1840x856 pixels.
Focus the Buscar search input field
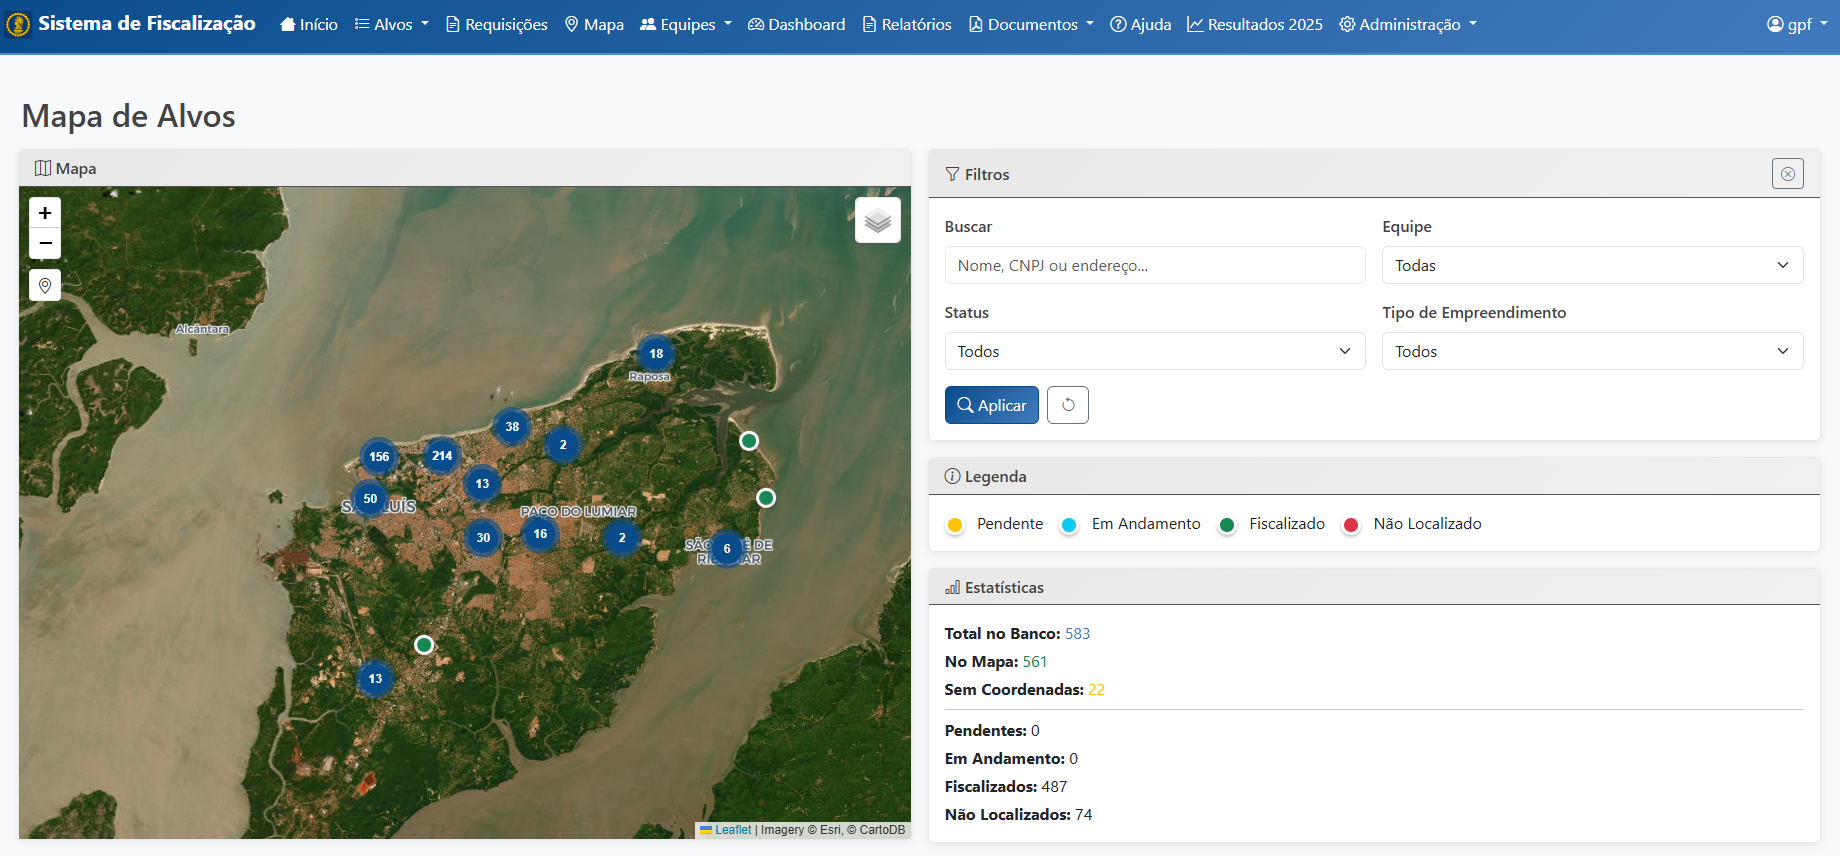[x=1154, y=265]
